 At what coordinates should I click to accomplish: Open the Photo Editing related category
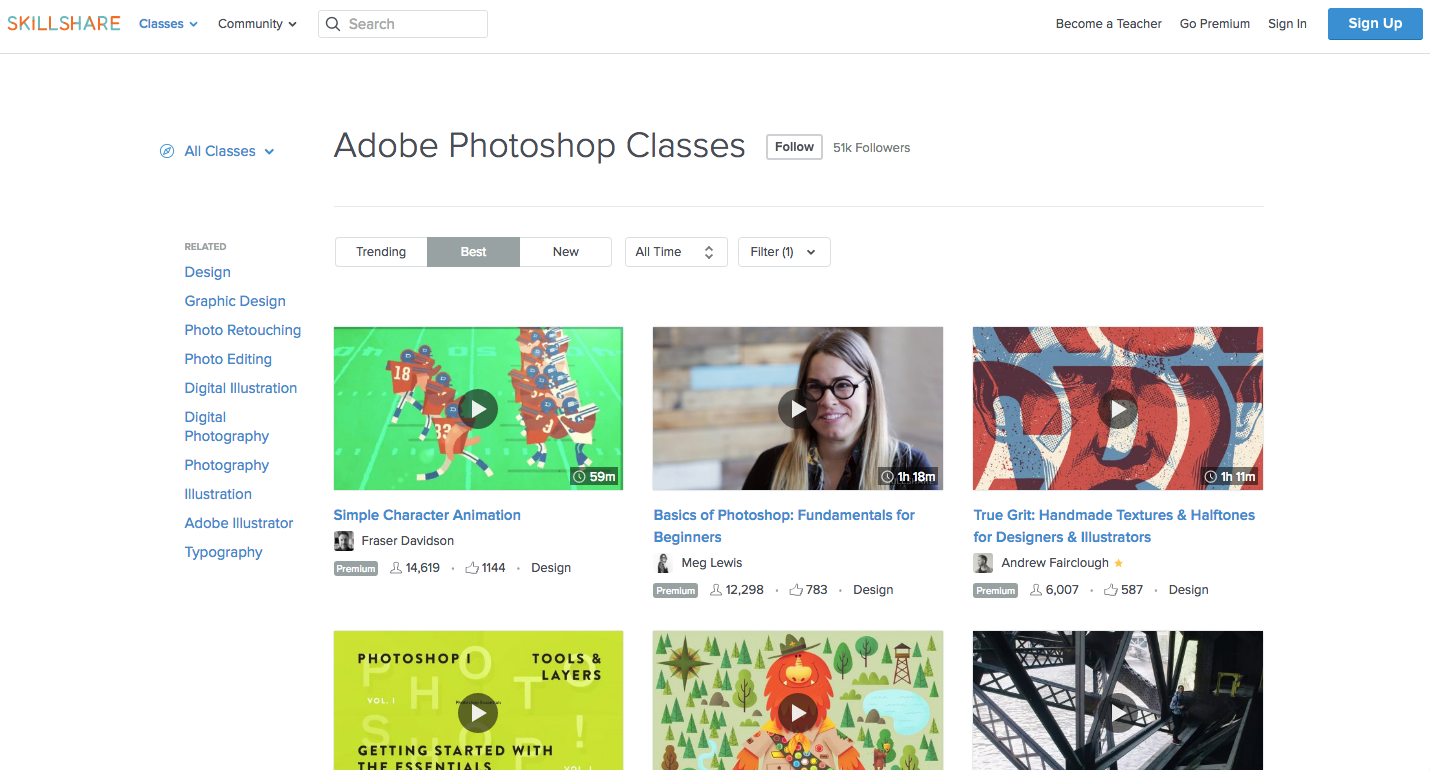228,359
